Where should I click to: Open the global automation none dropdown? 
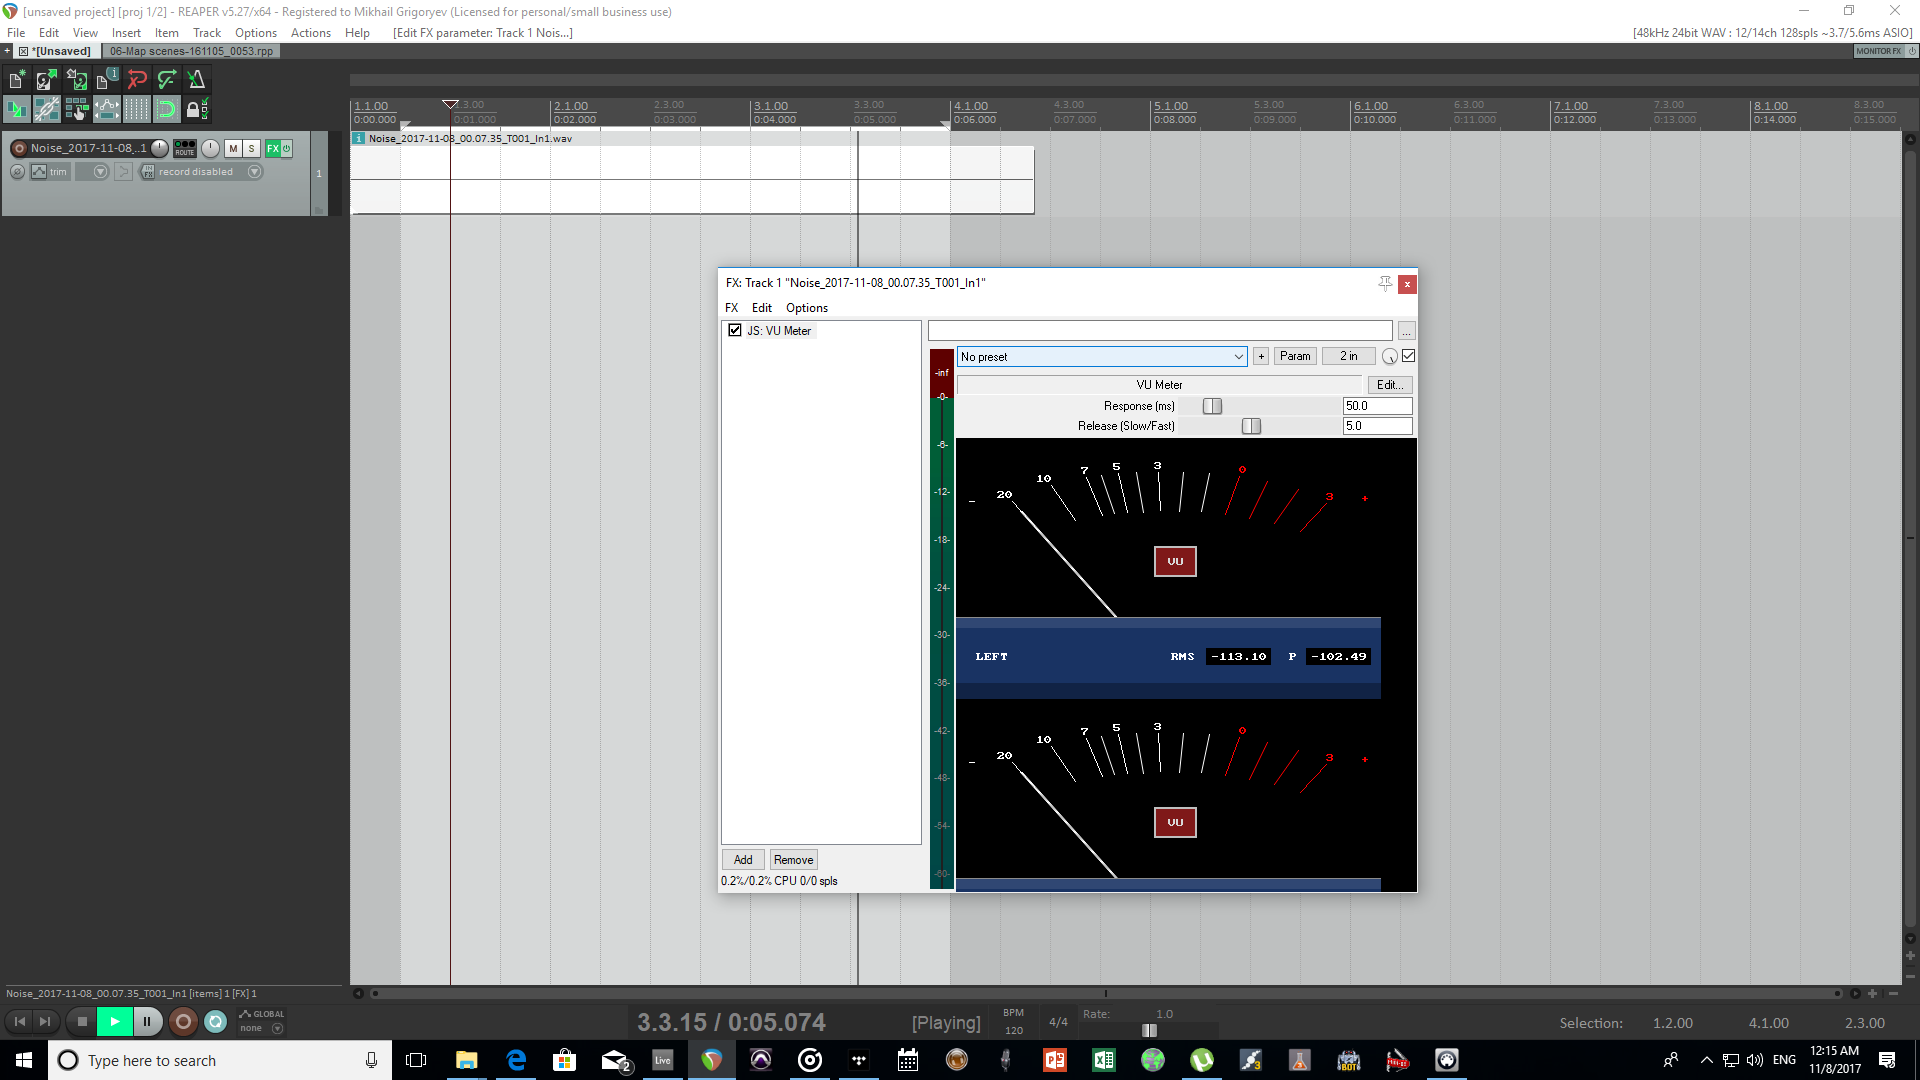pos(277,1028)
